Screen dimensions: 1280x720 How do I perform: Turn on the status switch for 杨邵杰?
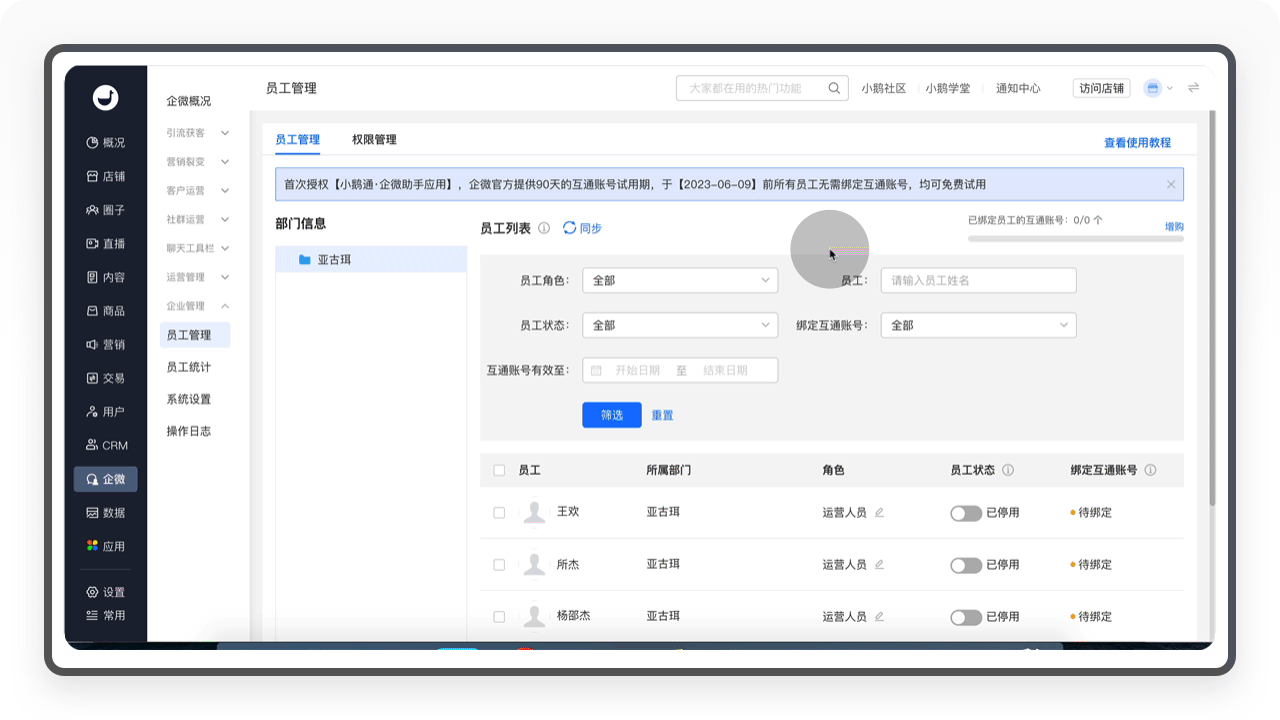(x=966, y=617)
